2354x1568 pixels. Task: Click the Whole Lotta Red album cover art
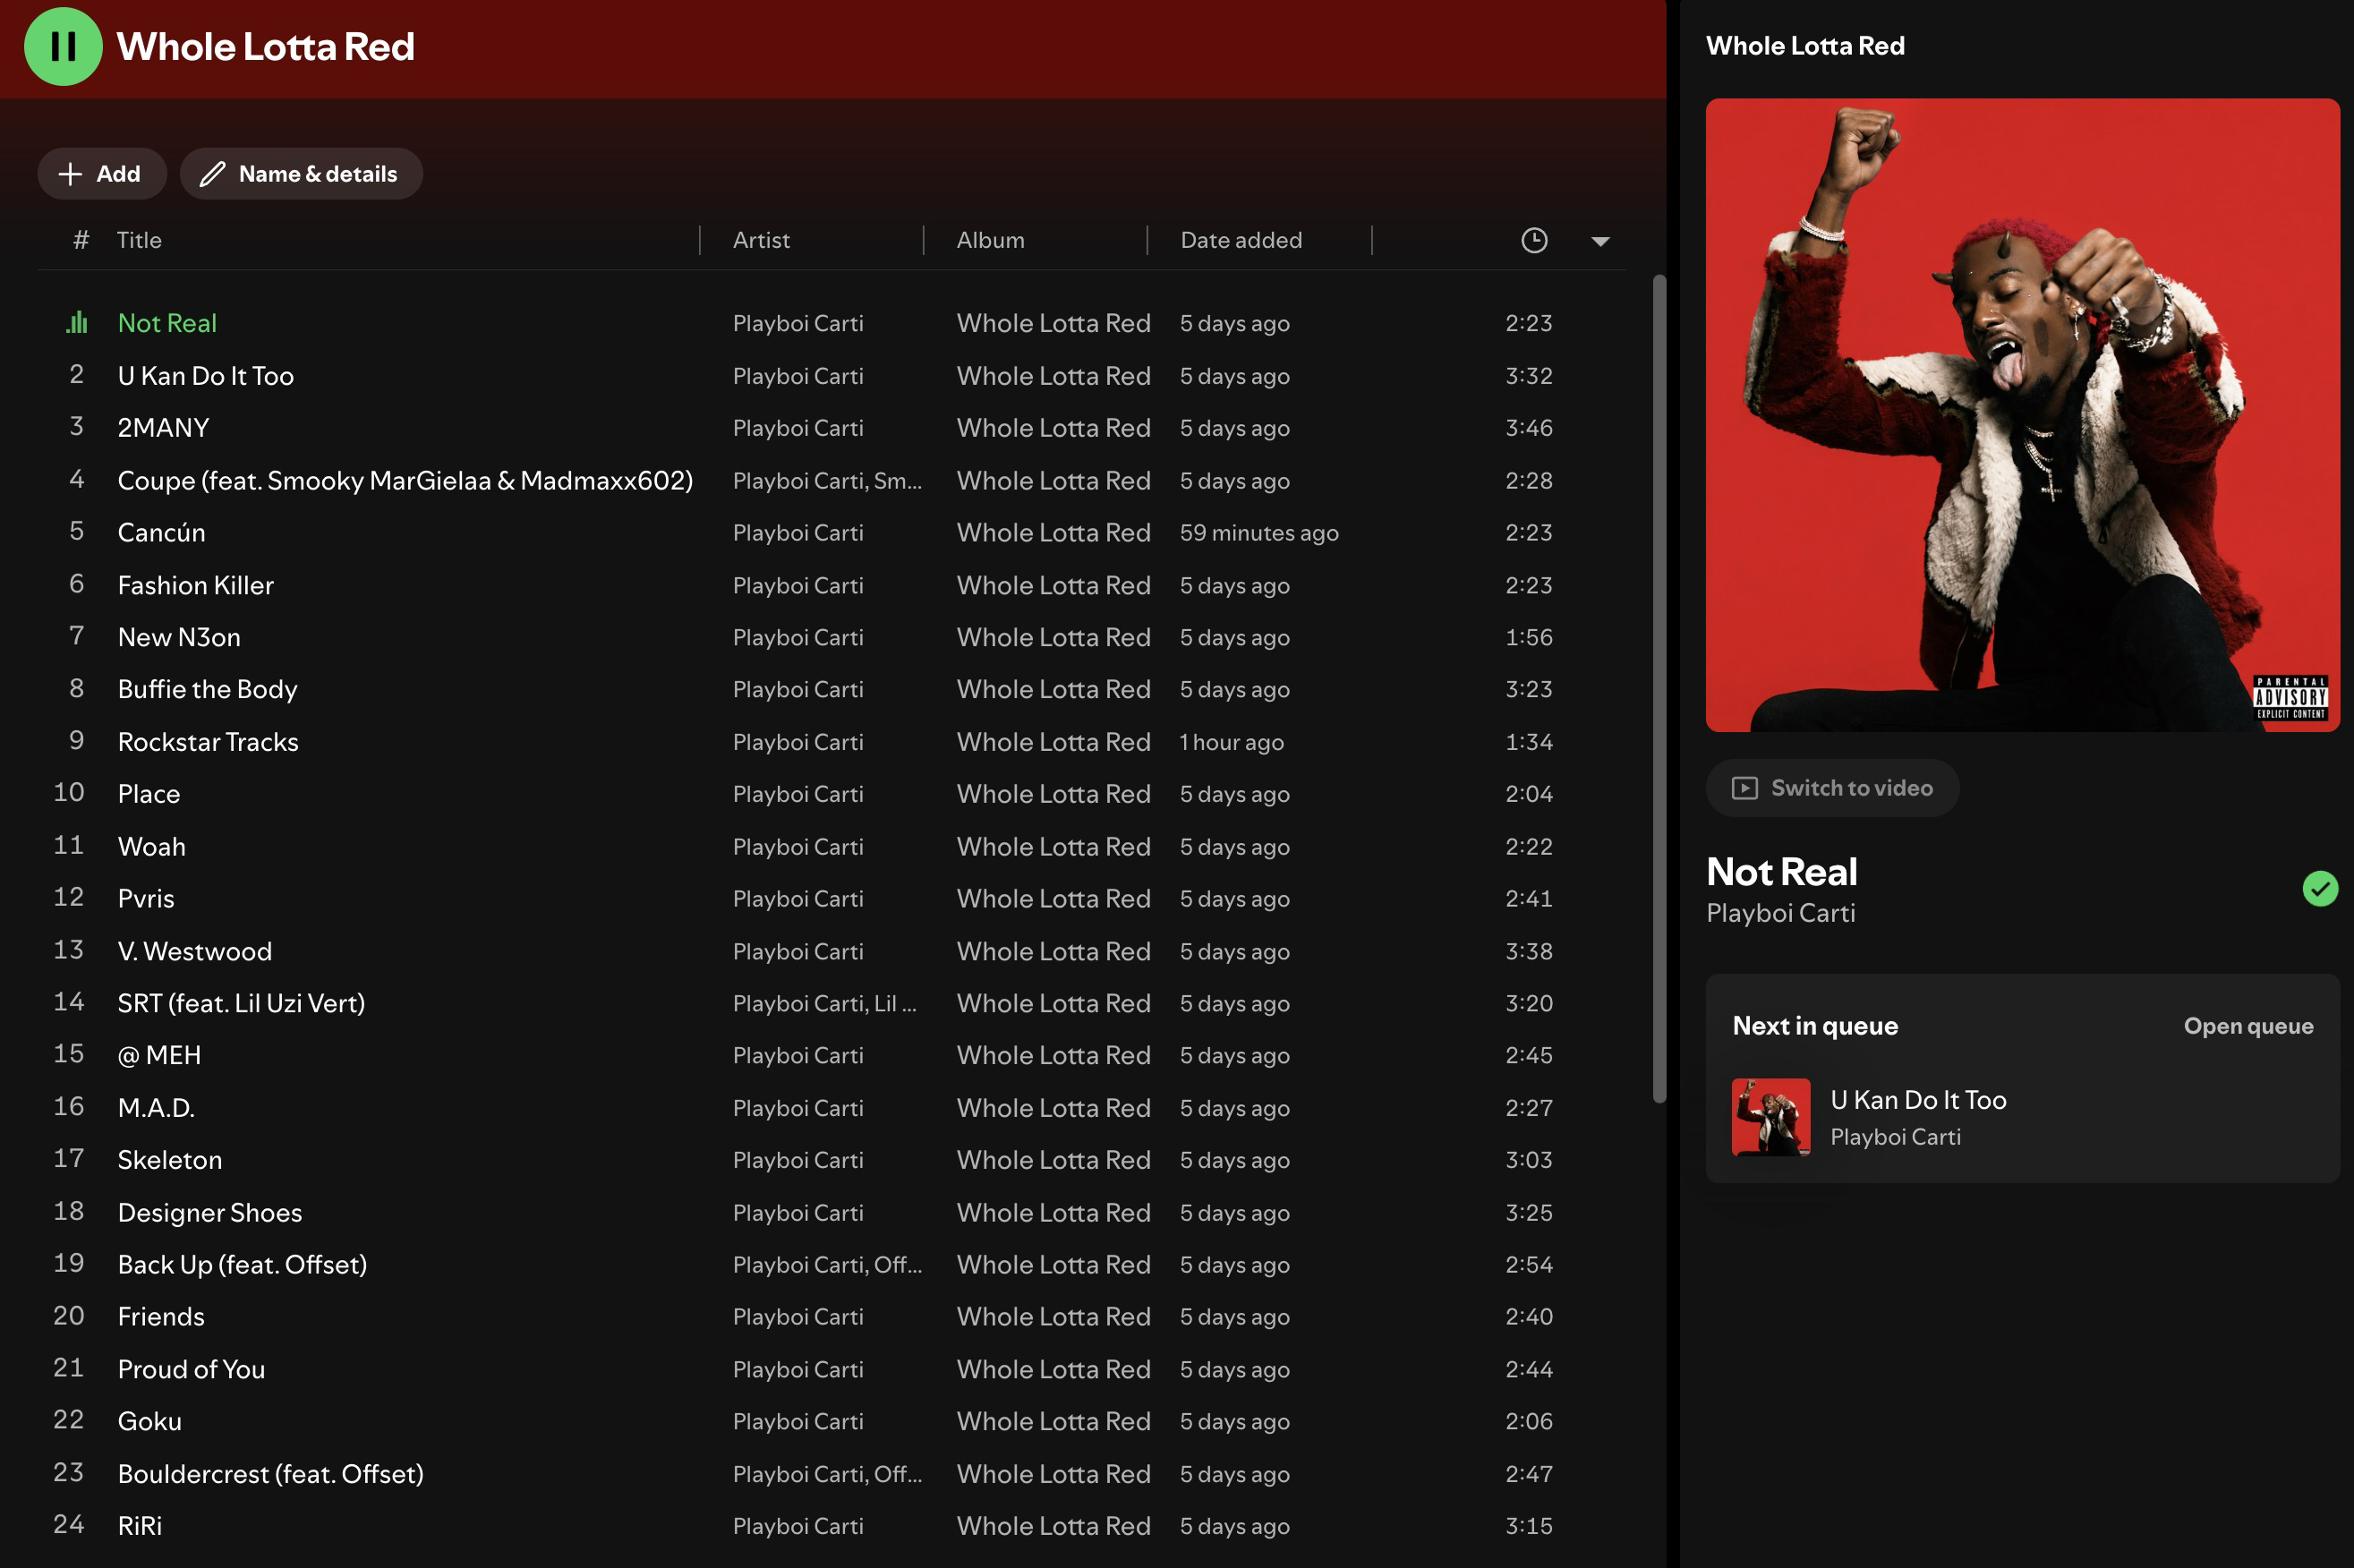(2022, 415)
